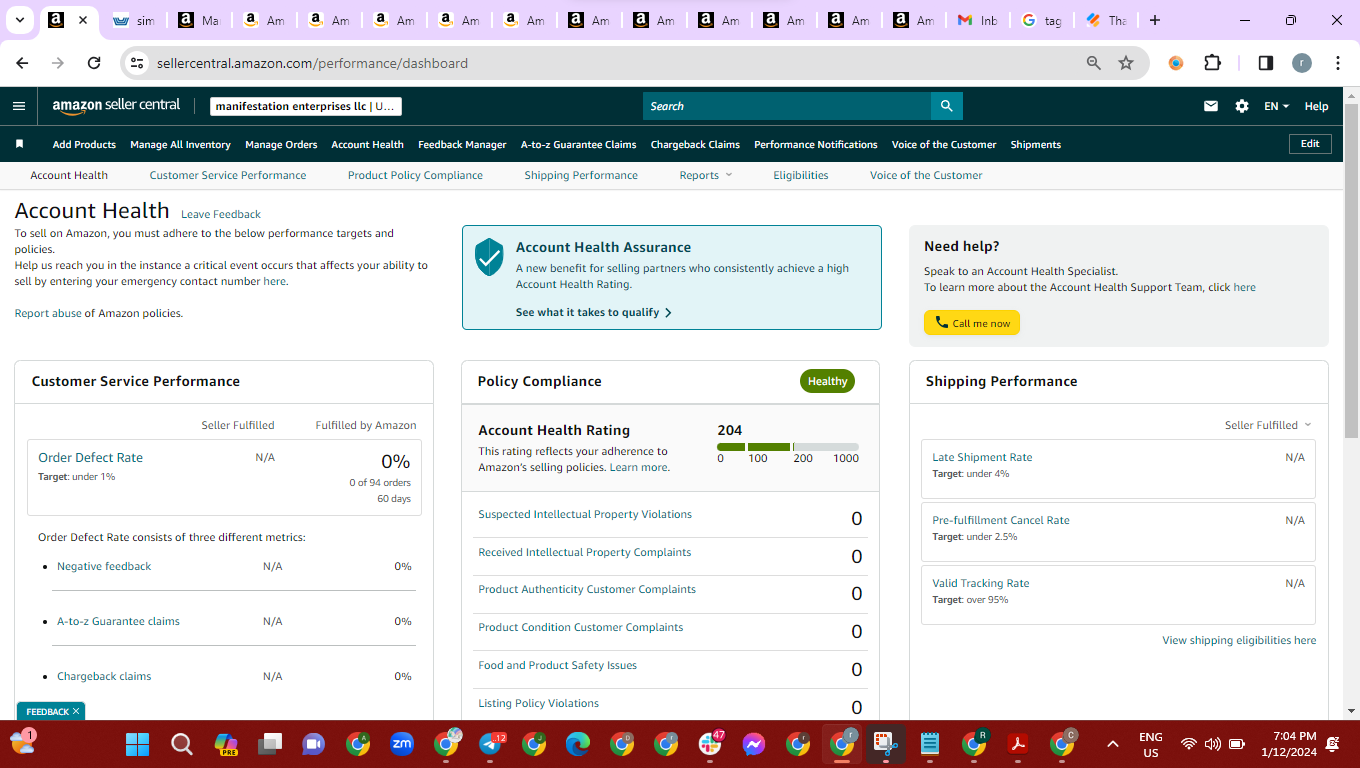Click the Seller Central search field
The height and width of the screenshot is (768, 1360).
tap(787, 106)
